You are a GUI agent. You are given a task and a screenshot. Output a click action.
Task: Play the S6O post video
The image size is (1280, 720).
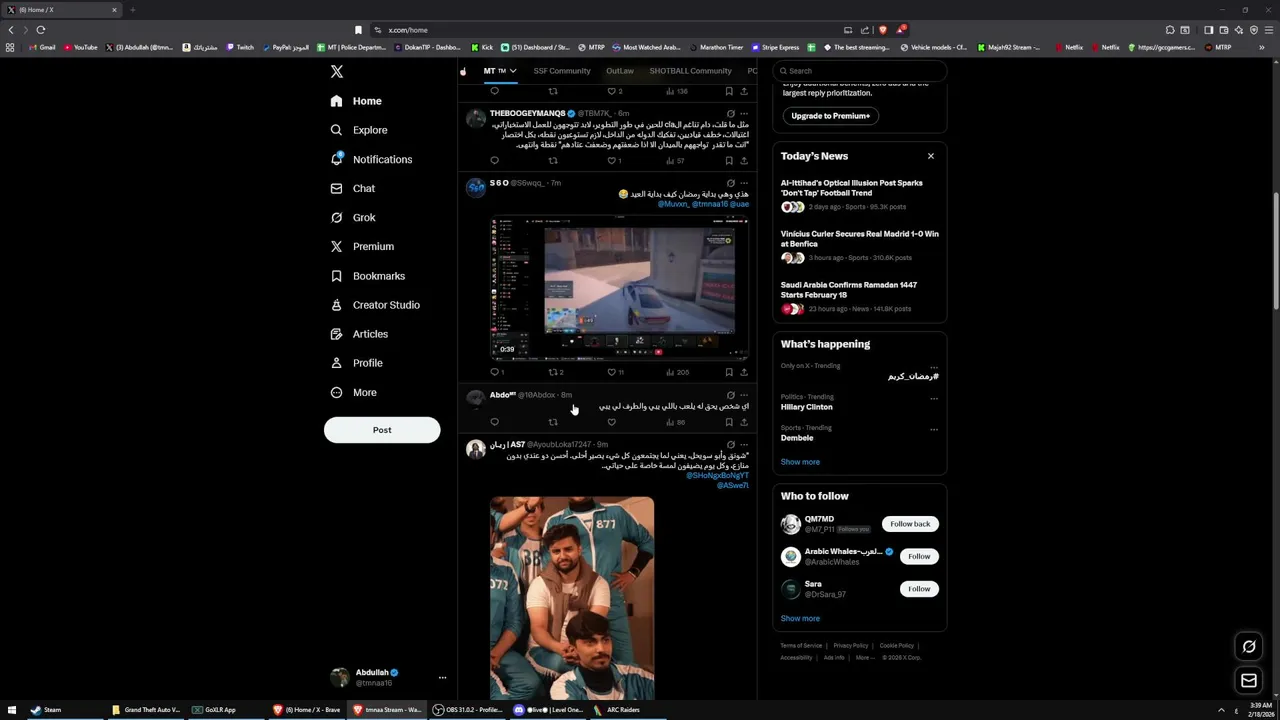[x=619, y=288]
